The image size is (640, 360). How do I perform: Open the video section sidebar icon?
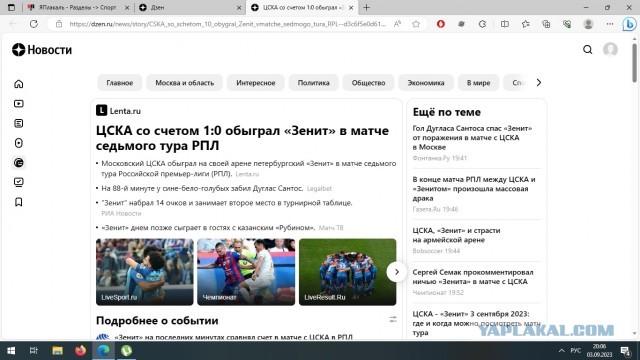point(19,104)
